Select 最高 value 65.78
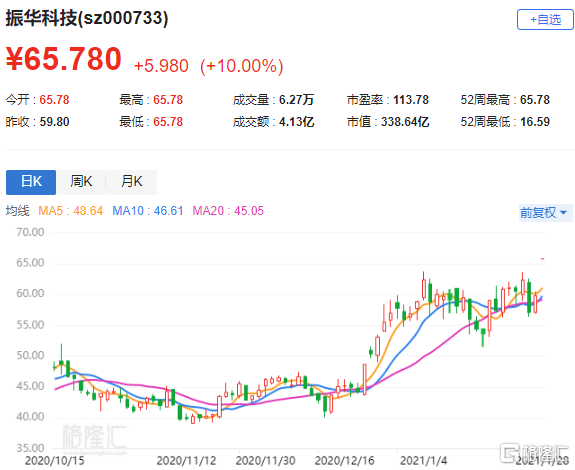The image size is (575, 470). point(168,100)
